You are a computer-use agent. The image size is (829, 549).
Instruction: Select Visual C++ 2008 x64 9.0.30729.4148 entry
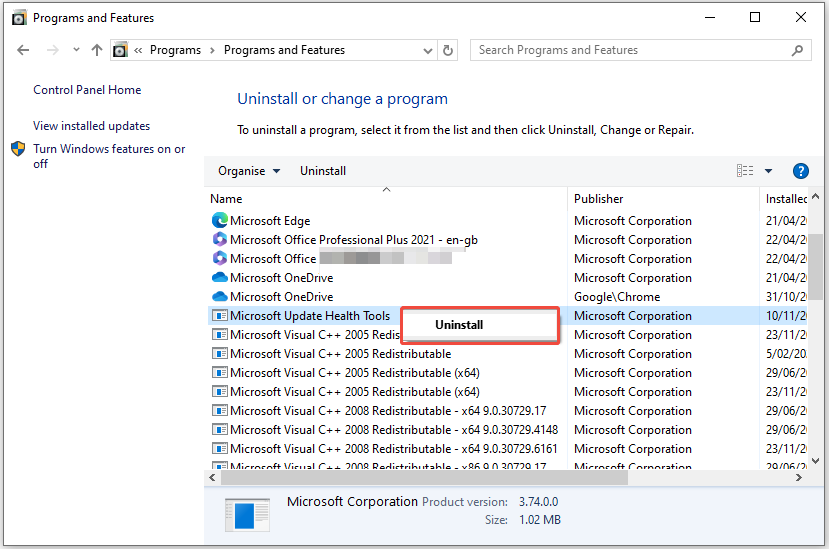click(x=394, y=430)
